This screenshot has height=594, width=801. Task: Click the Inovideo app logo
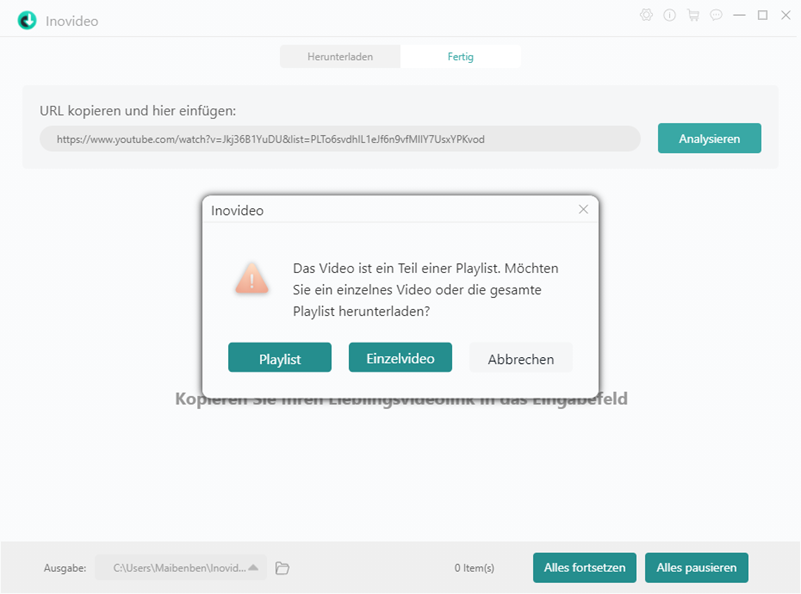pos(27,21)
